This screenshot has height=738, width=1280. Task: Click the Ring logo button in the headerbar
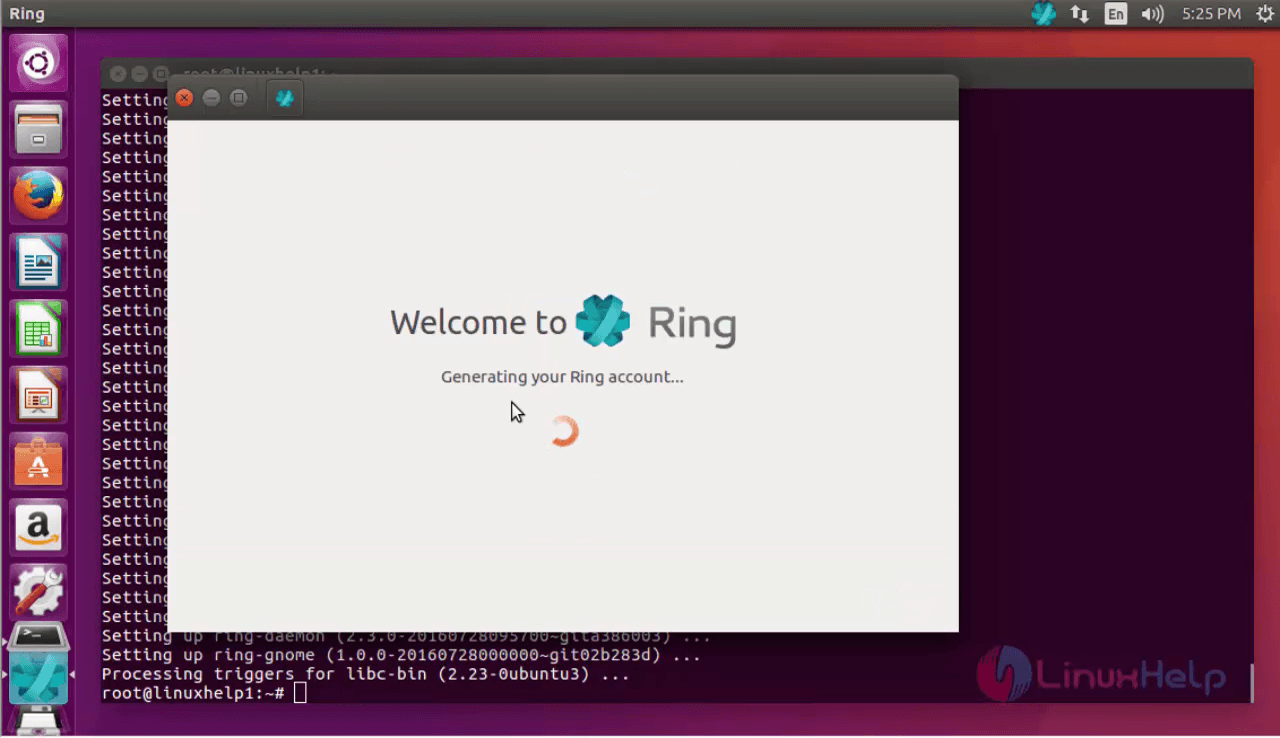click(284, 98)
